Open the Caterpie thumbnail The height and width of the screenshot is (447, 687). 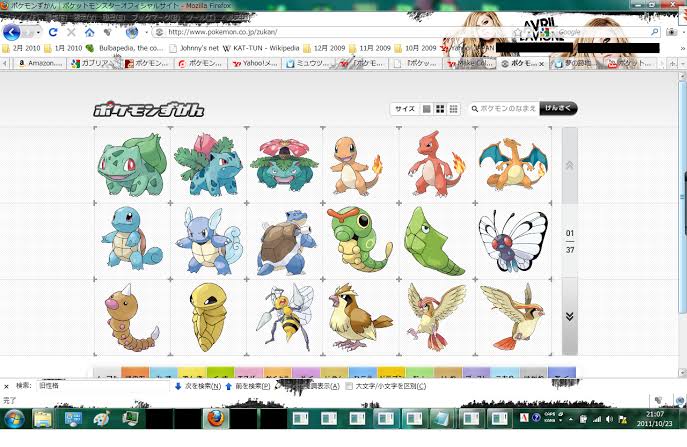click(x=360, y=241)
